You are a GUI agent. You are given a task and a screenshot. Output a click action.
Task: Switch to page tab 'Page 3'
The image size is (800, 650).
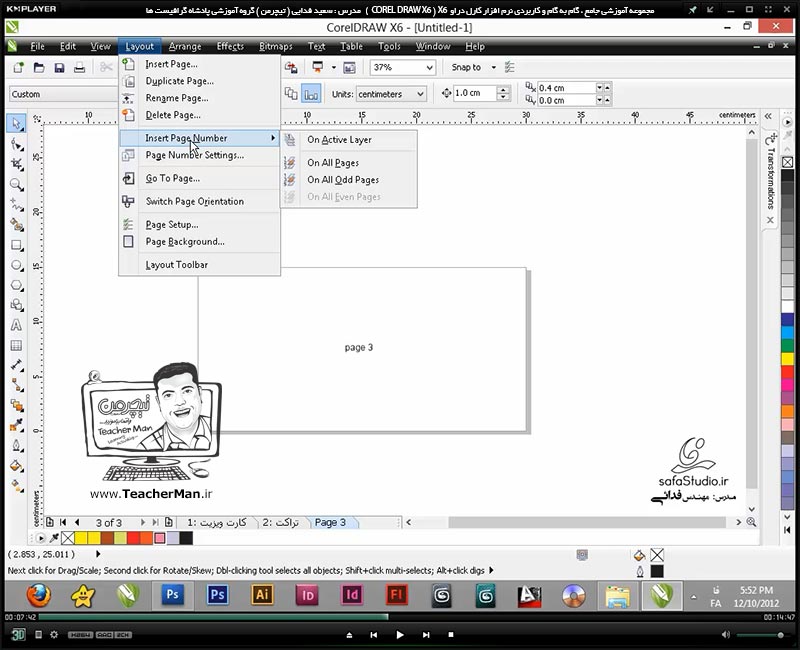coord(330,522)
